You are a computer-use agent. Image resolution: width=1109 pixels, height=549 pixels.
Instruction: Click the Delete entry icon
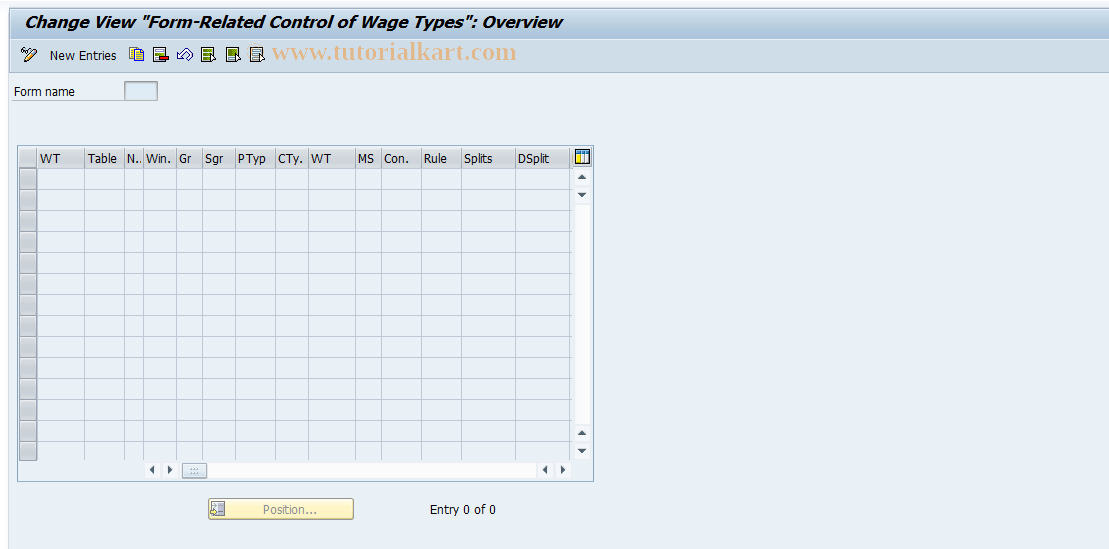pyautogui.click(x=161, y=54)
